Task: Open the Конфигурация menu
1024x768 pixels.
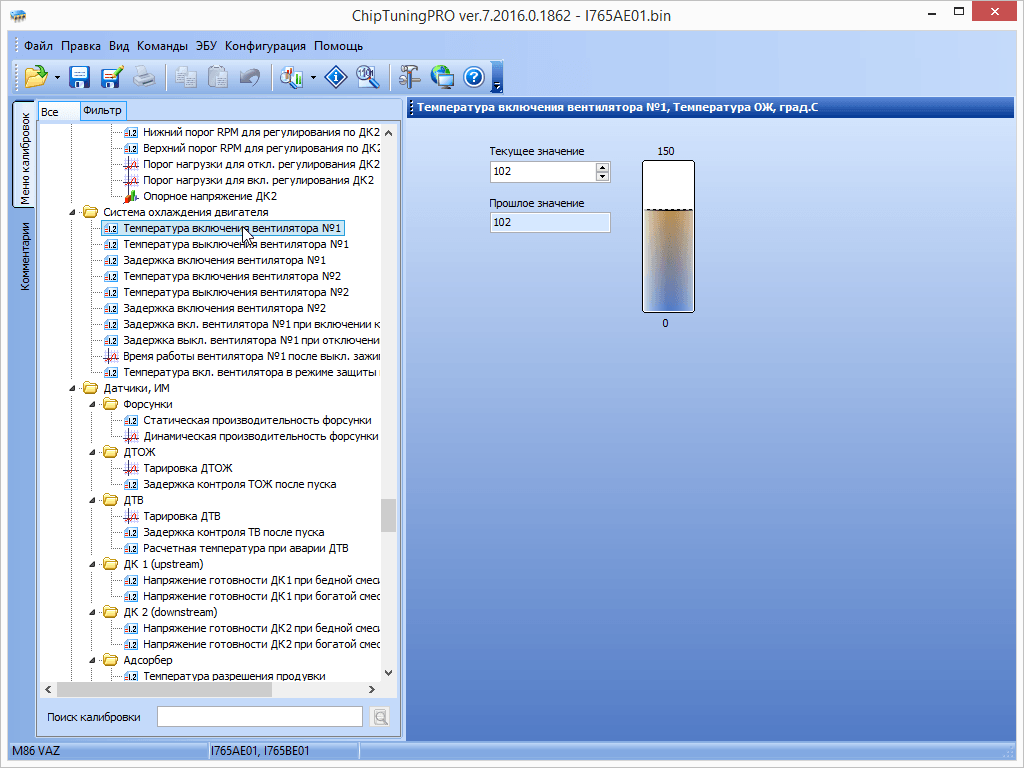Action: click(265, 46)
